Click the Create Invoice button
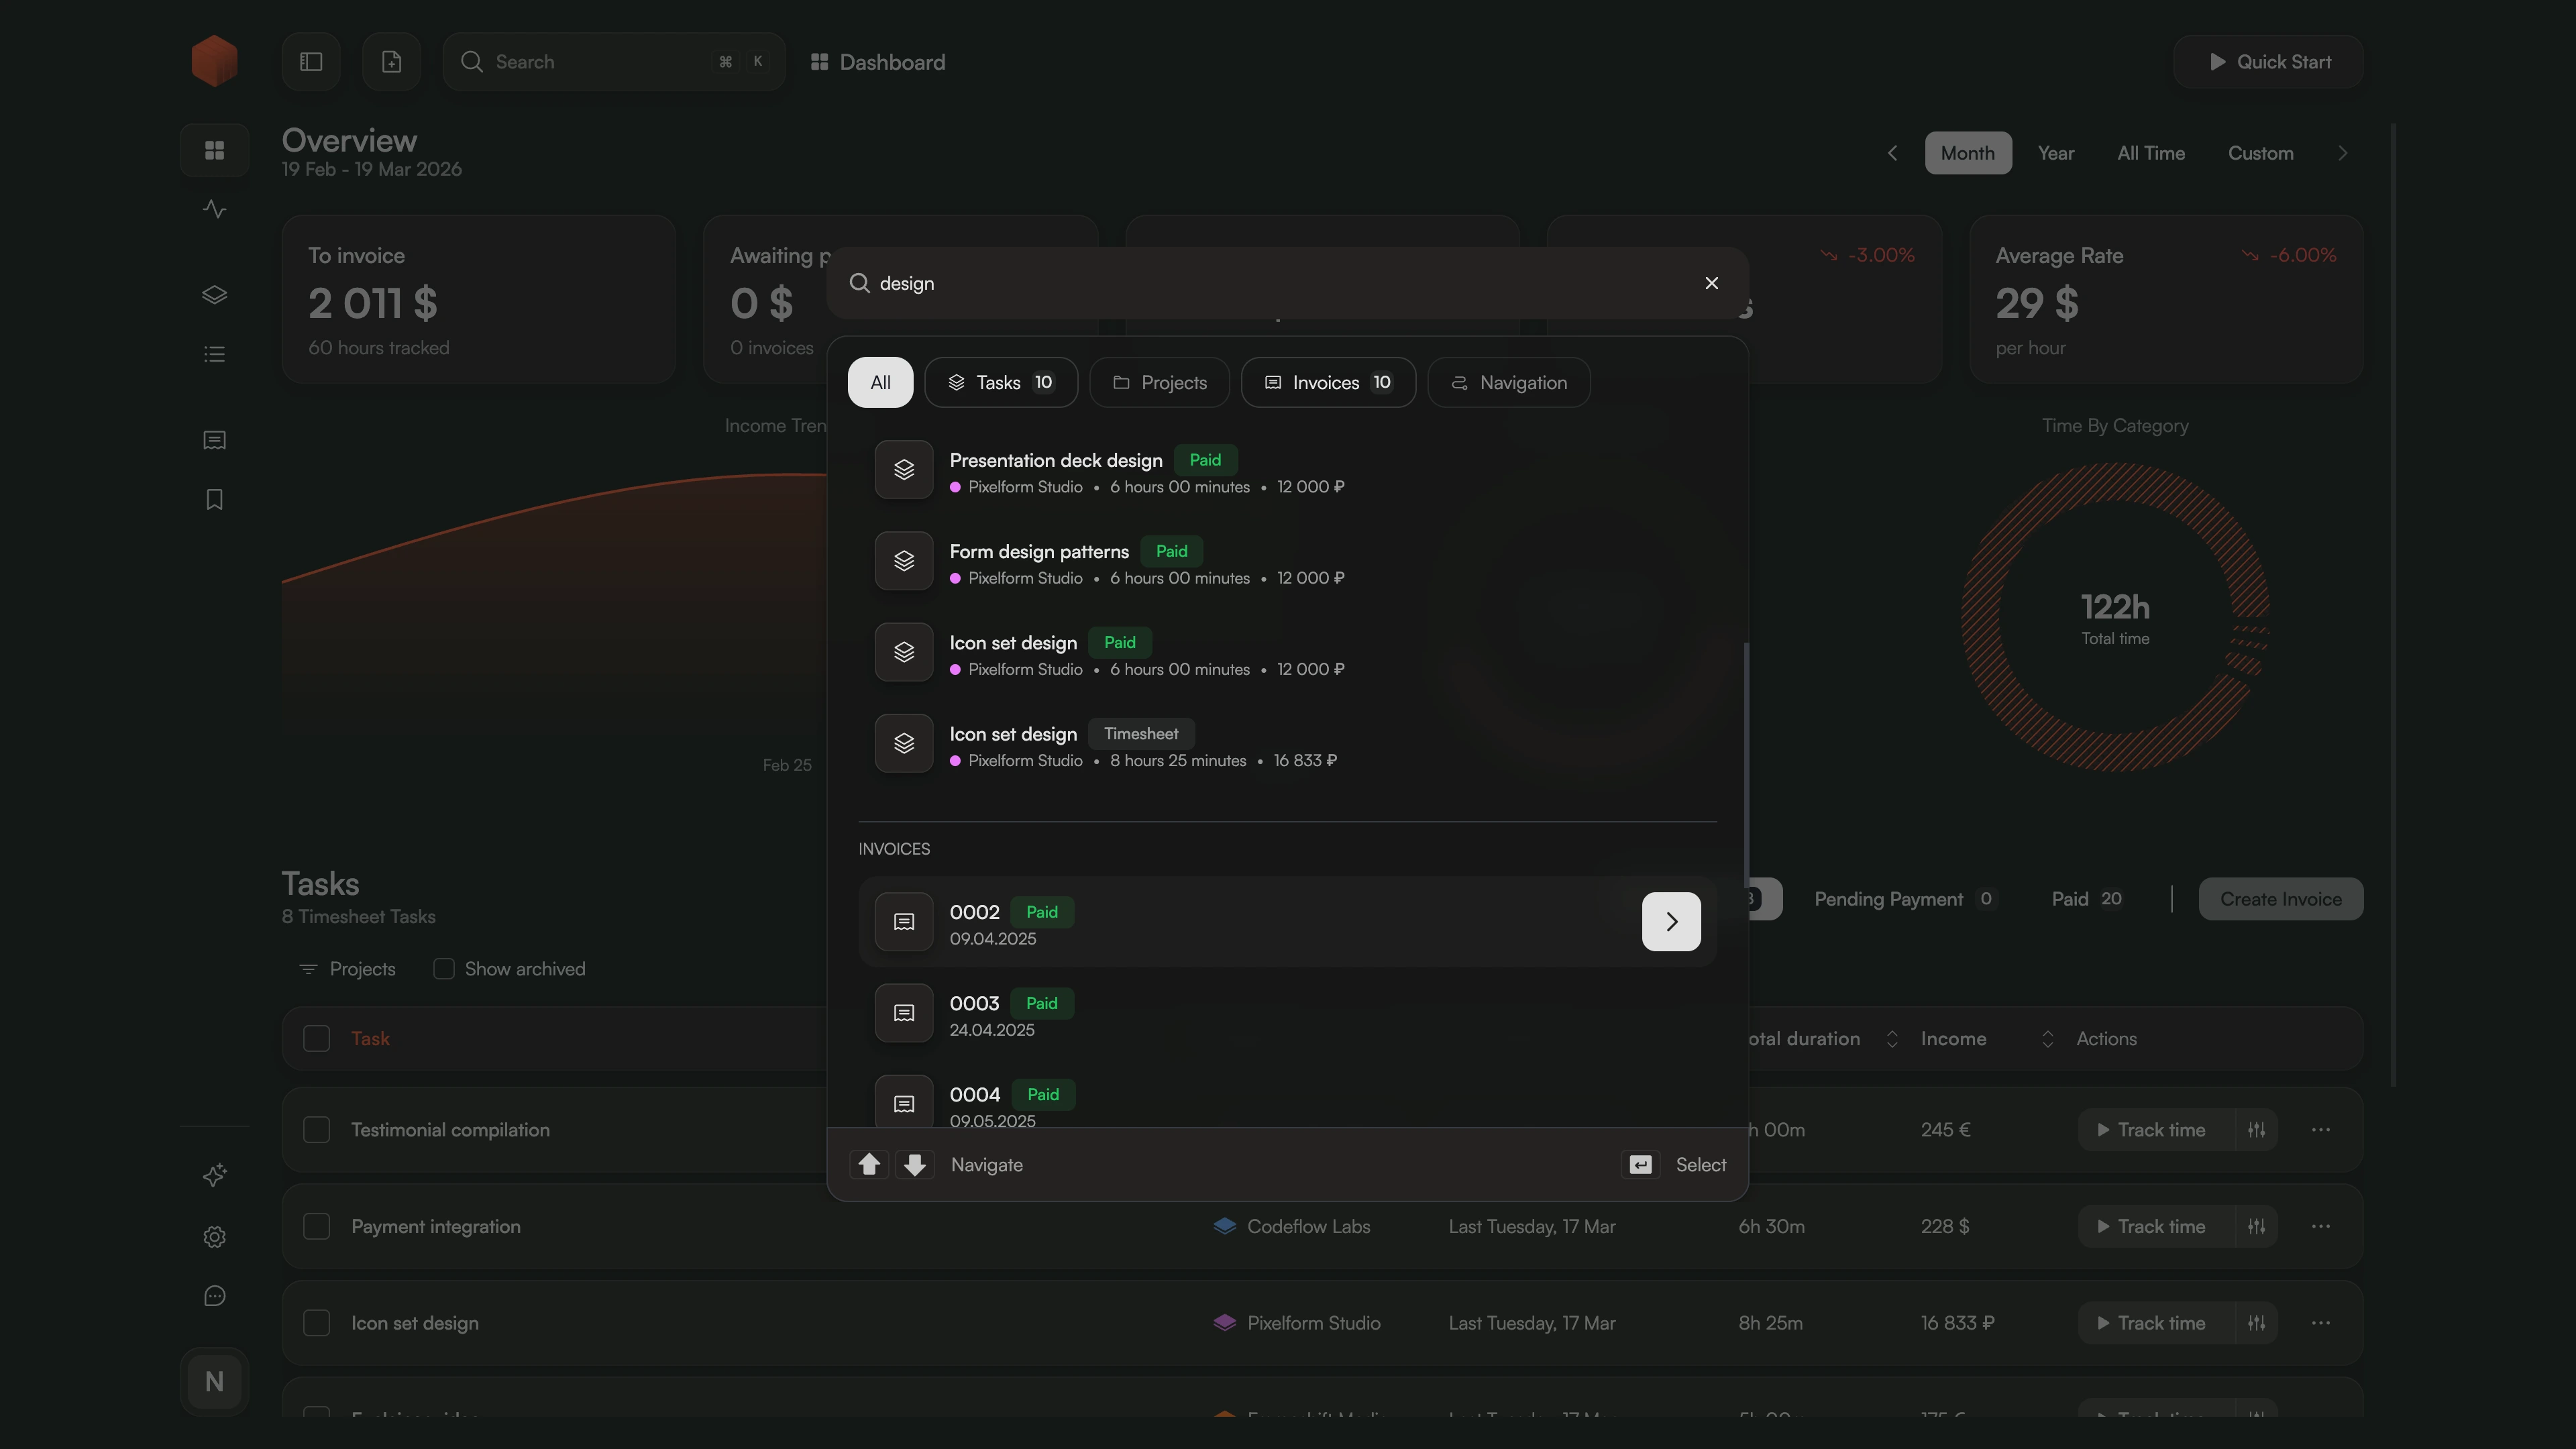The image size is (2576, 1449). point(2280,898)
